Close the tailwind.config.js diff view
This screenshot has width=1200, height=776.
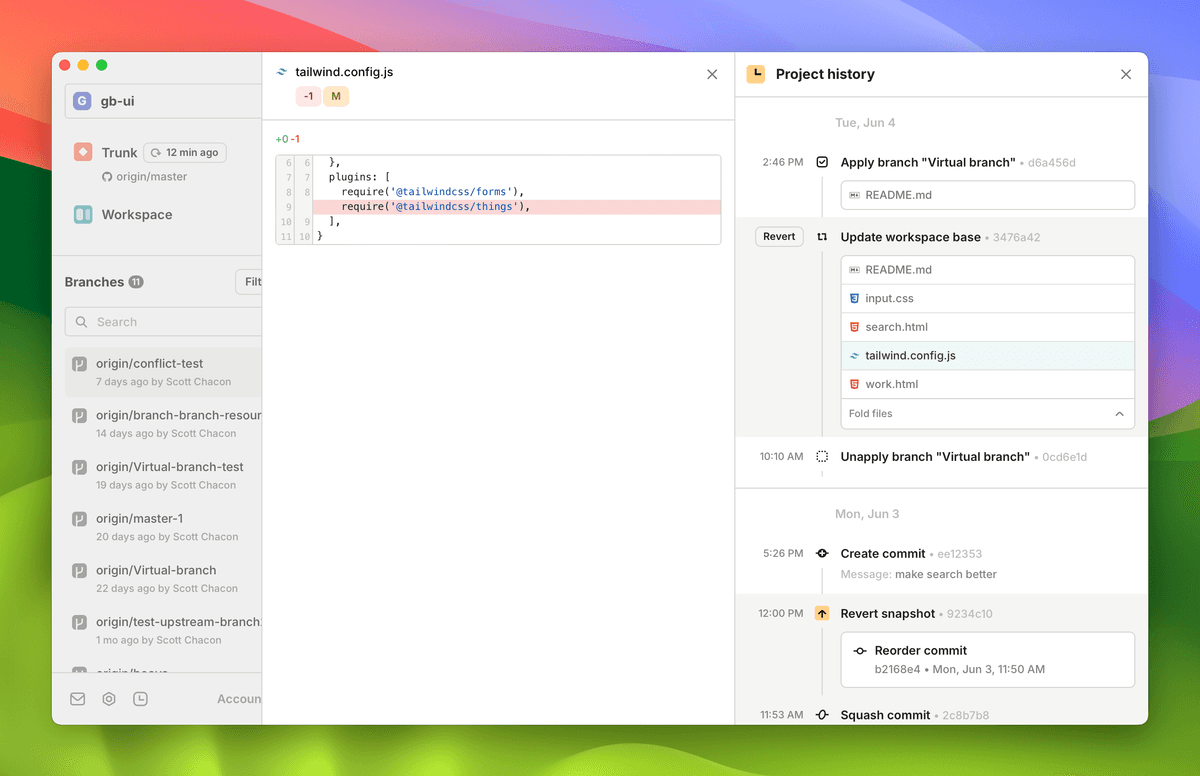pos(712,74)
